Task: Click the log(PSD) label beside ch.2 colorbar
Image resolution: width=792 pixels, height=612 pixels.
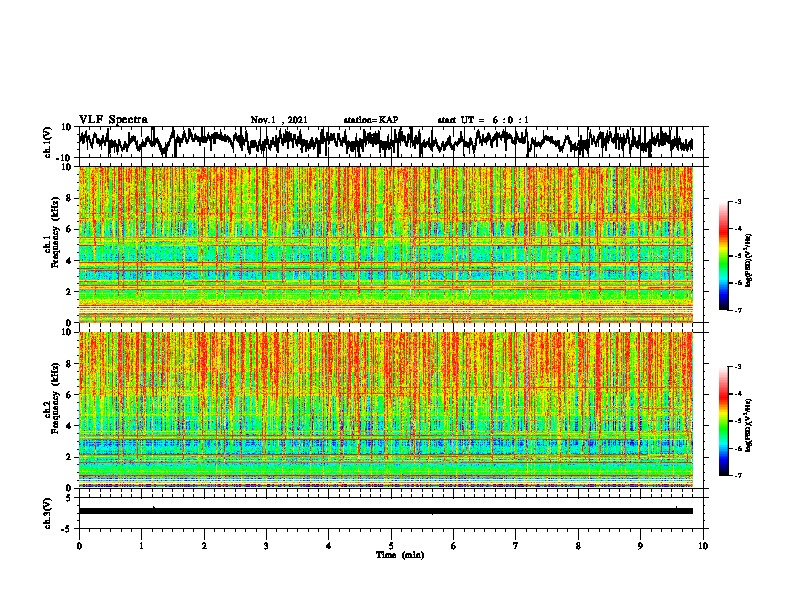Action: 748,426
